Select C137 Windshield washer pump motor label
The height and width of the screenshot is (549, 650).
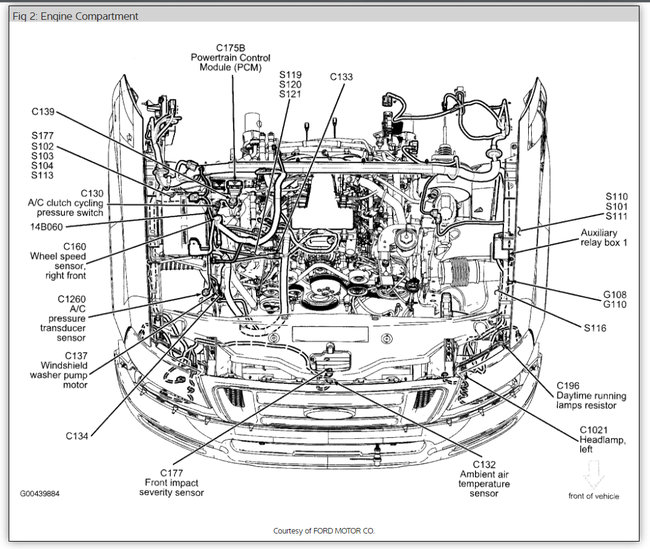coord(58,370)
